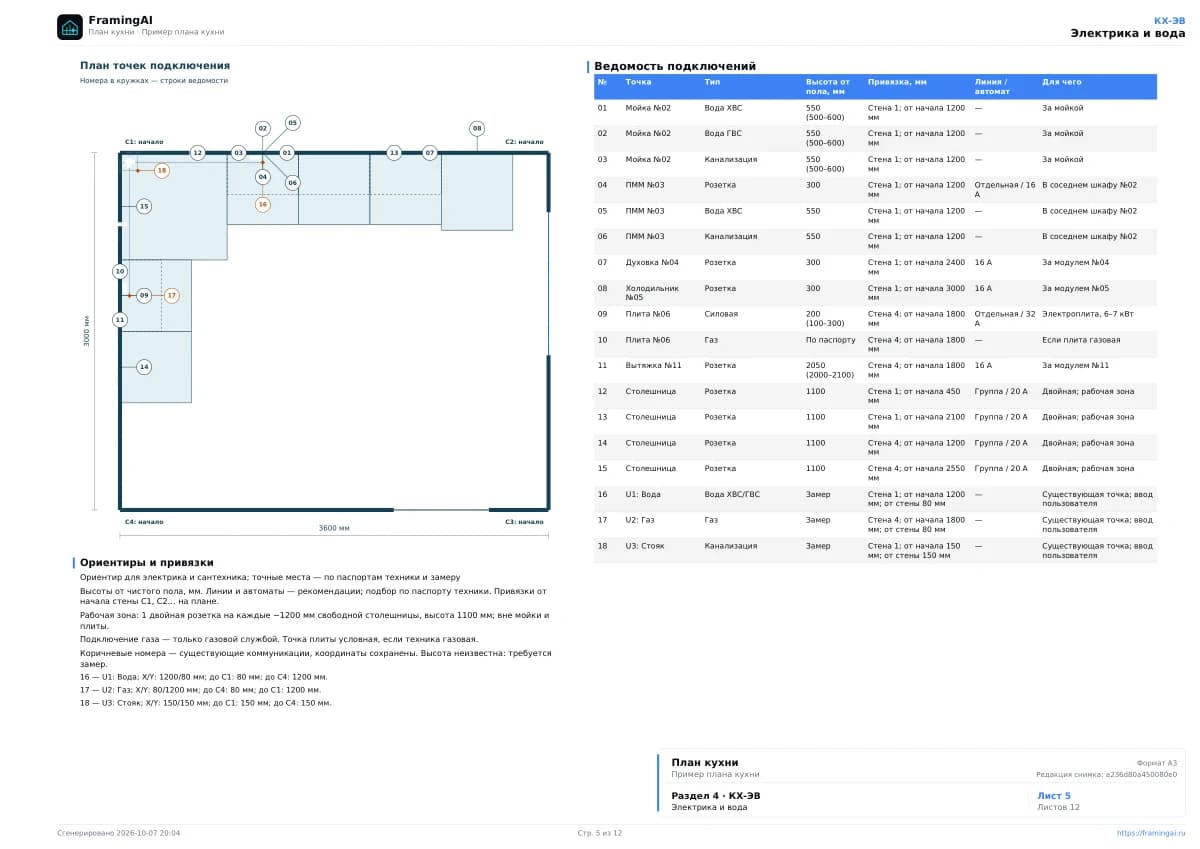Click the "Линия / автомат" column header
1200x849 pixels.
click(993, 87)
